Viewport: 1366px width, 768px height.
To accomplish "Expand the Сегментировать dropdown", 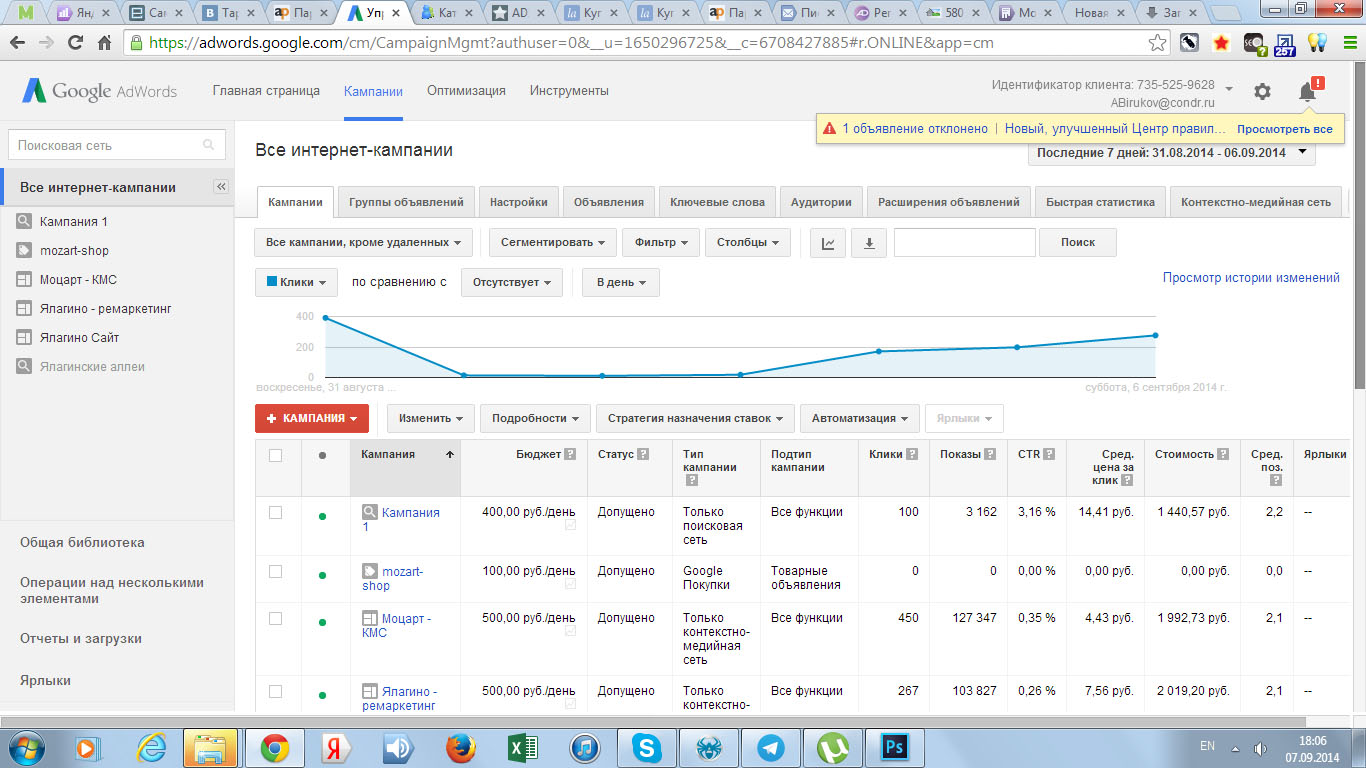I will [x=553, y=243].
